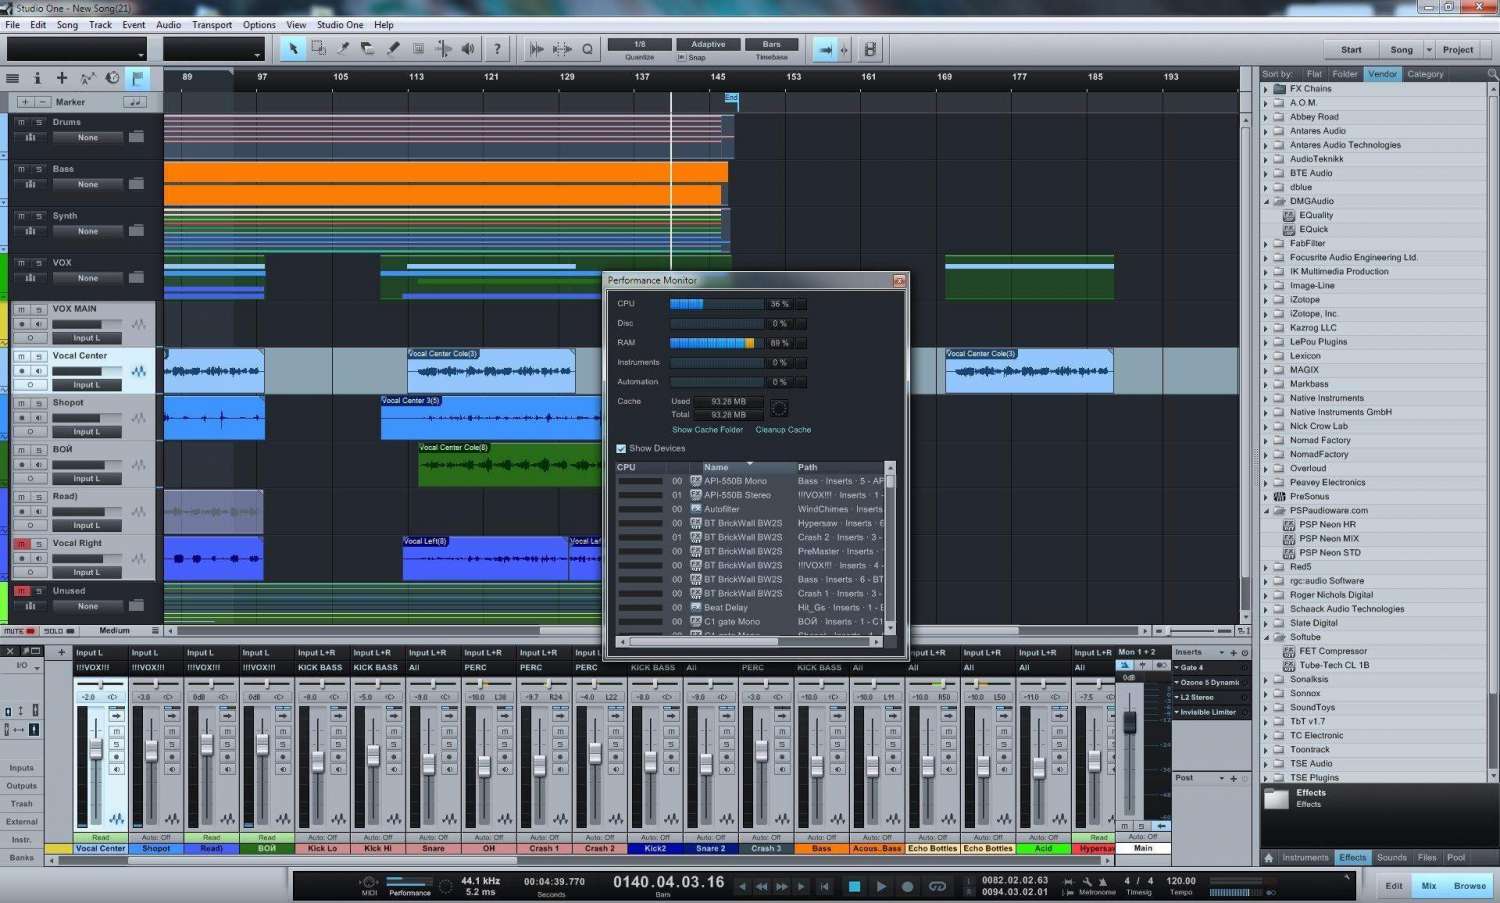
Task: Collapse the Softube vendor folder
Action: (1266, 637)
